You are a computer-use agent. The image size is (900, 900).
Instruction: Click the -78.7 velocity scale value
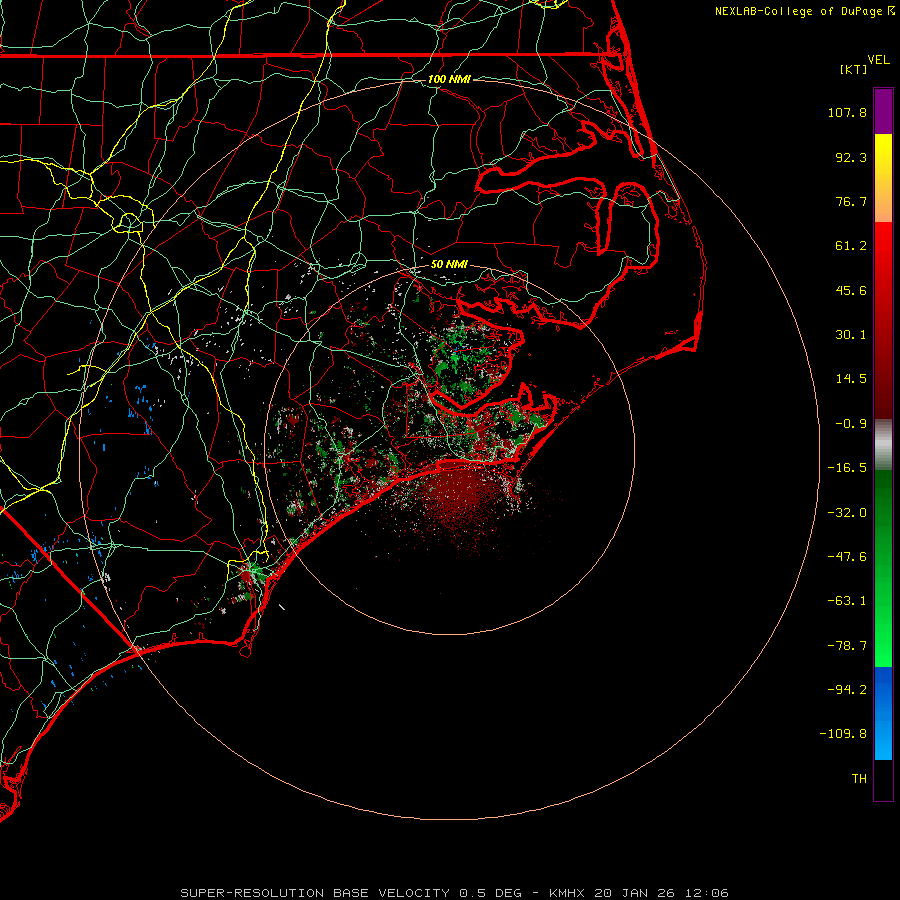pos(847,646)
